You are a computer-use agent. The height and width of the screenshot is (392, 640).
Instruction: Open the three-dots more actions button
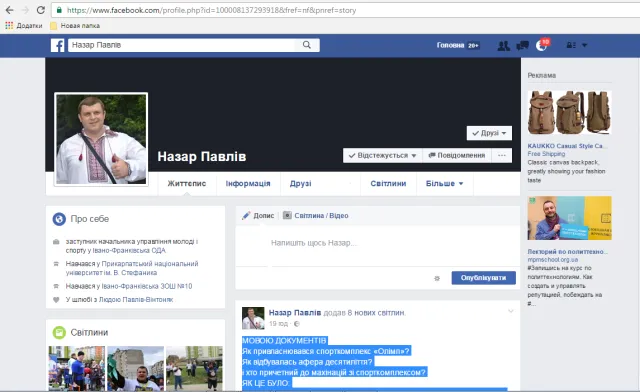click(x=502, y=156)
